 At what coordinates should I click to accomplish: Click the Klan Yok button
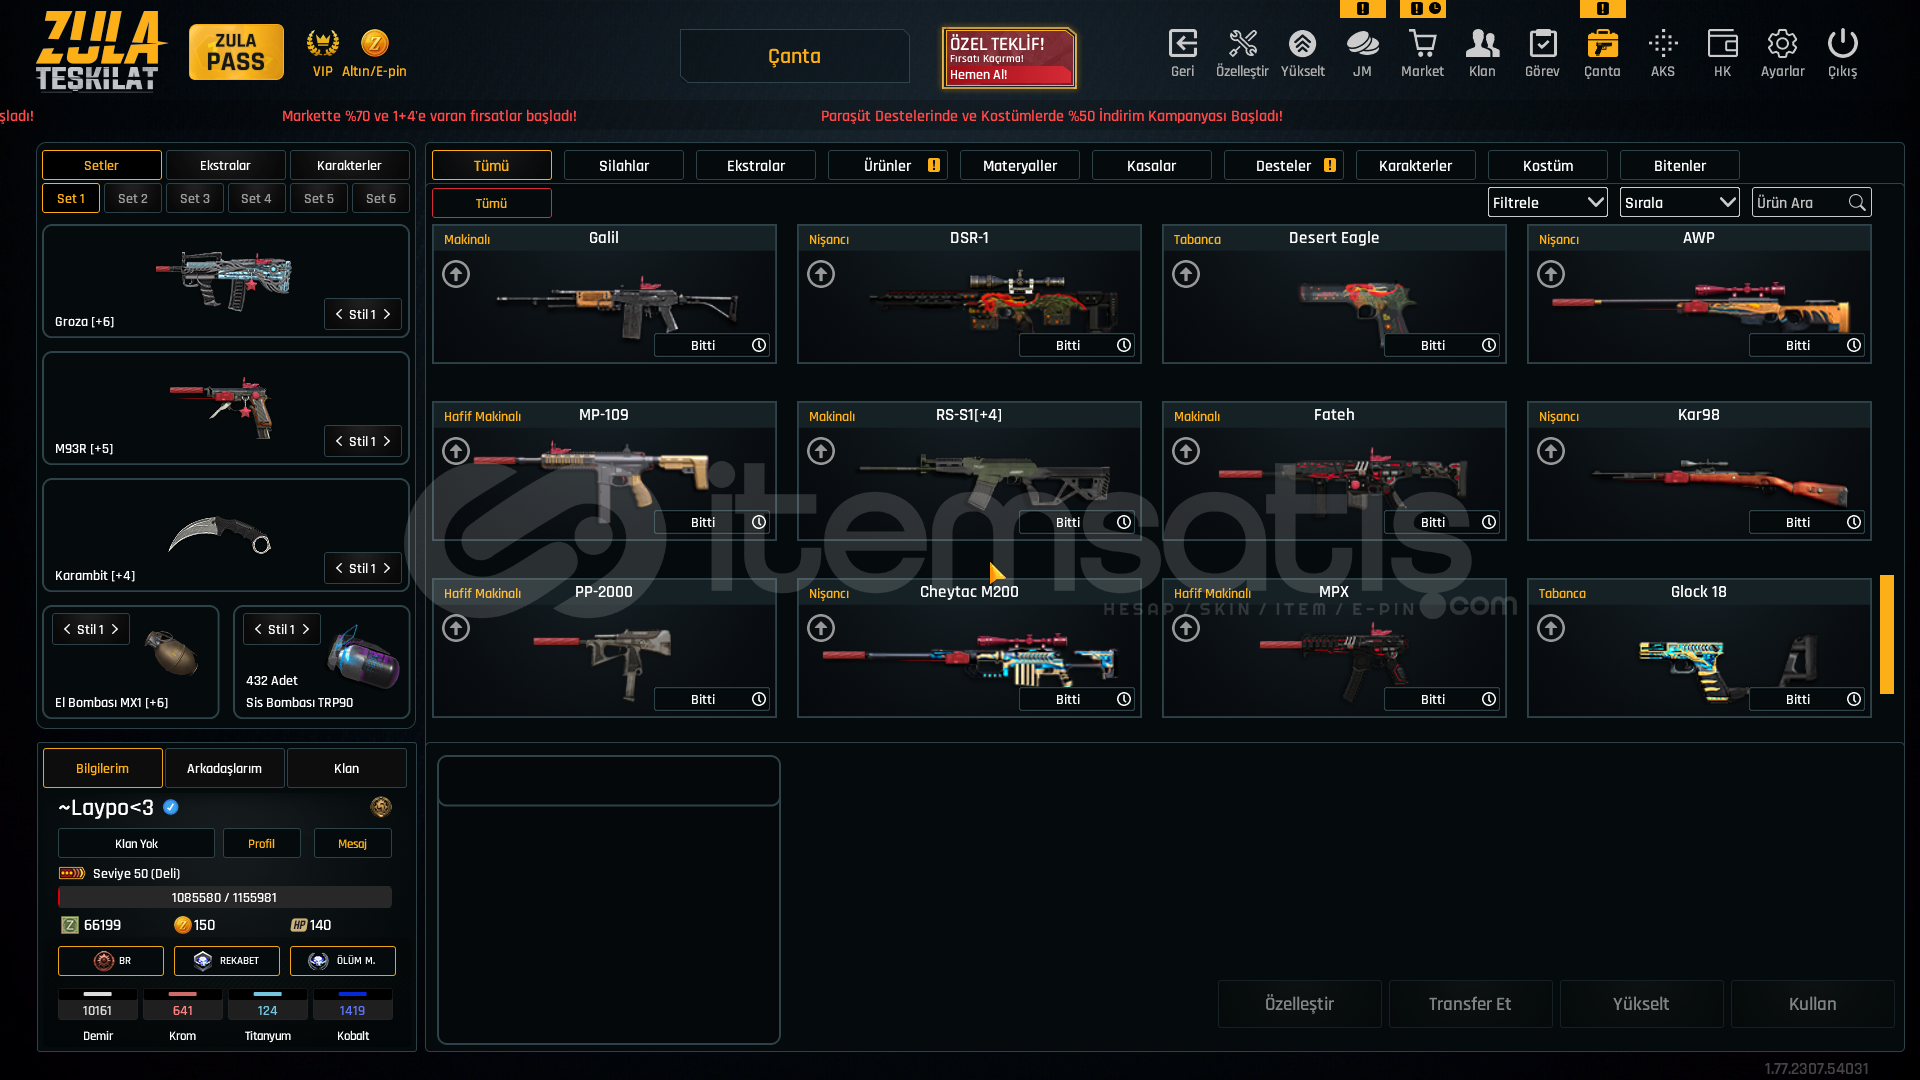(136, 843)
